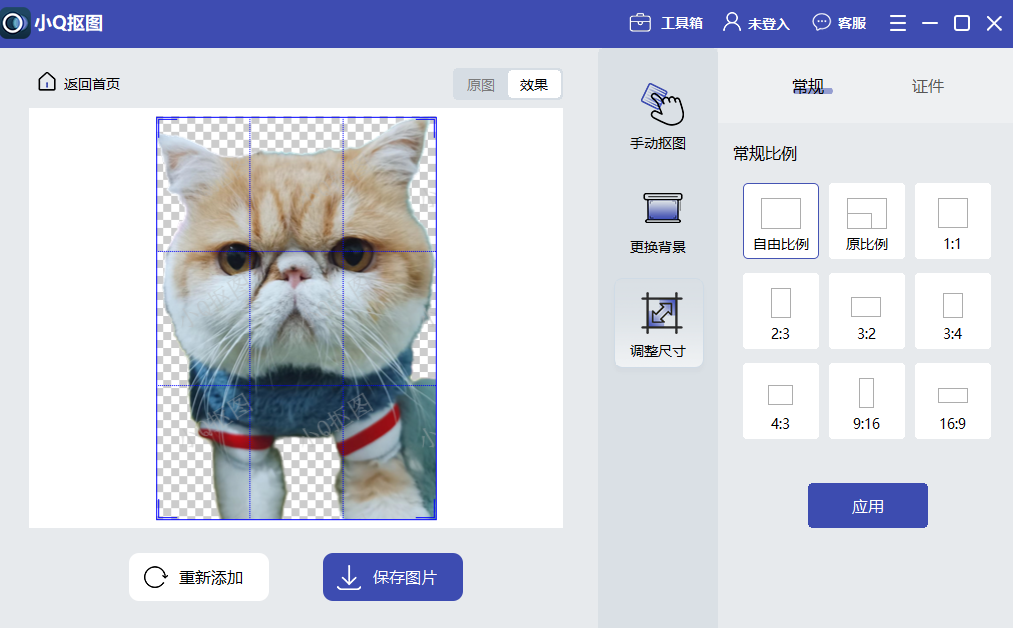
Task: Switch preview to effect (效果) view
Action: coord(534,85)
